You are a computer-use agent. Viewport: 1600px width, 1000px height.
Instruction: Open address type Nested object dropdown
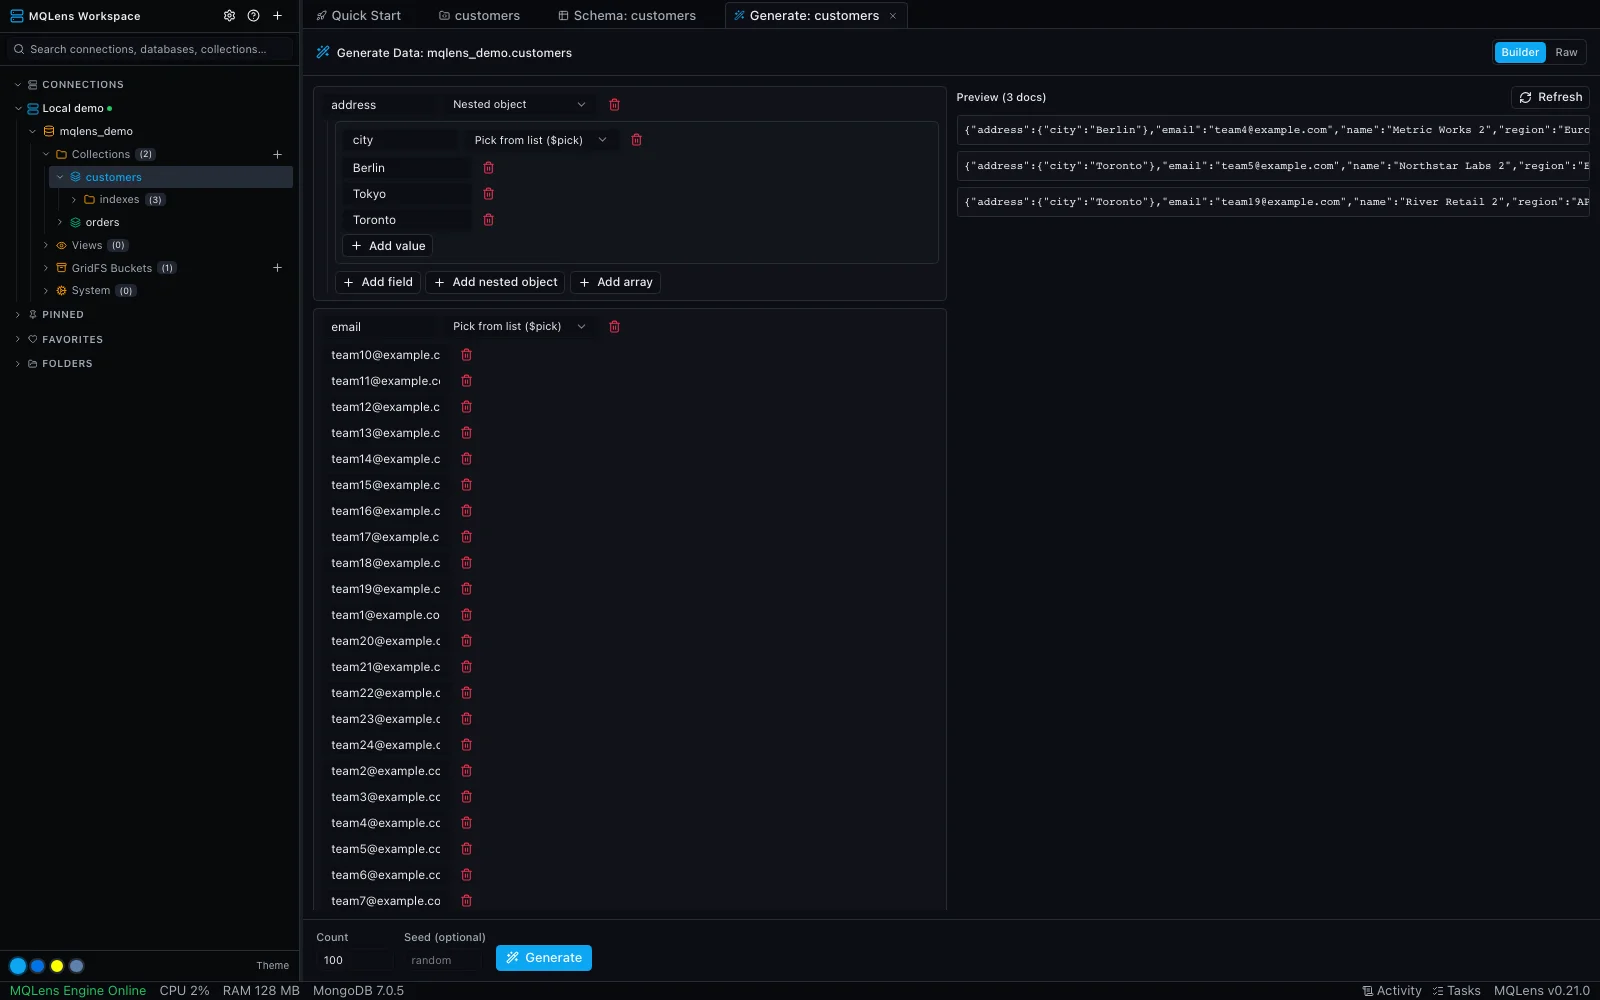point(519,105)
